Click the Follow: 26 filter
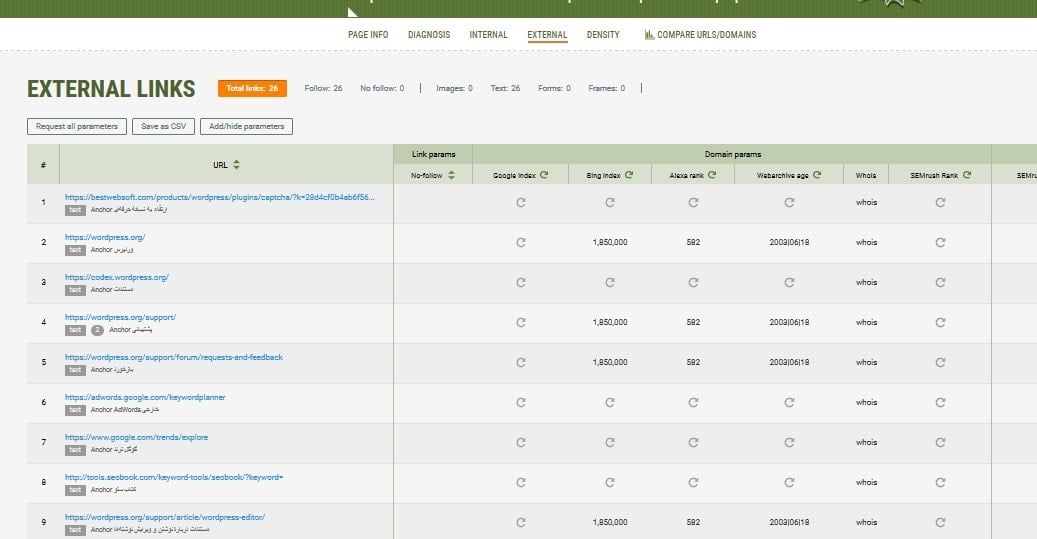Image resolution: width=1037 pixels, height=539 pixels. [x=323, y=88]
